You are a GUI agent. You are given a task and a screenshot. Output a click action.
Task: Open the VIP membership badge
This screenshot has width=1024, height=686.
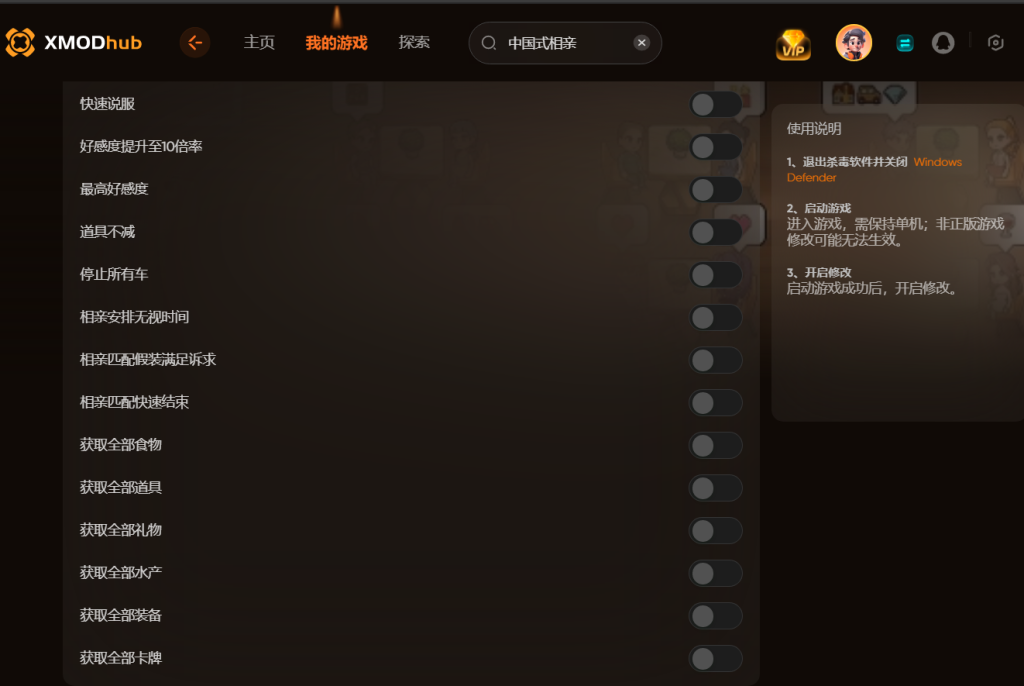tap(793, 45)
